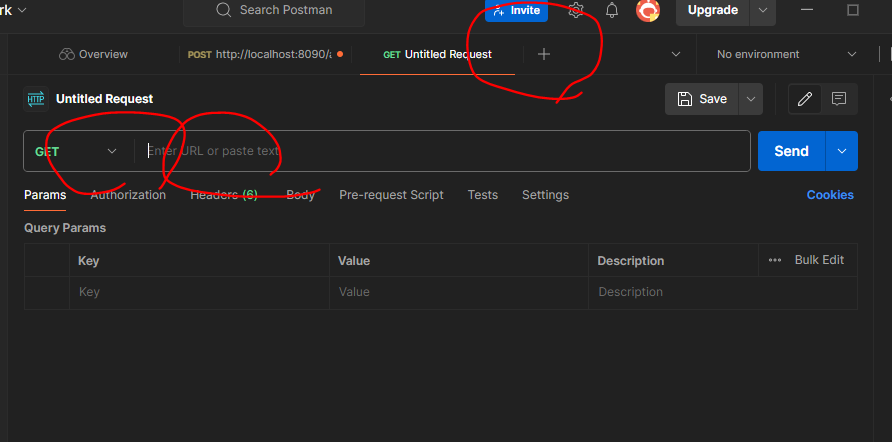Open the request Settings tab
This screenshot has width=892, height=442.
545,195
